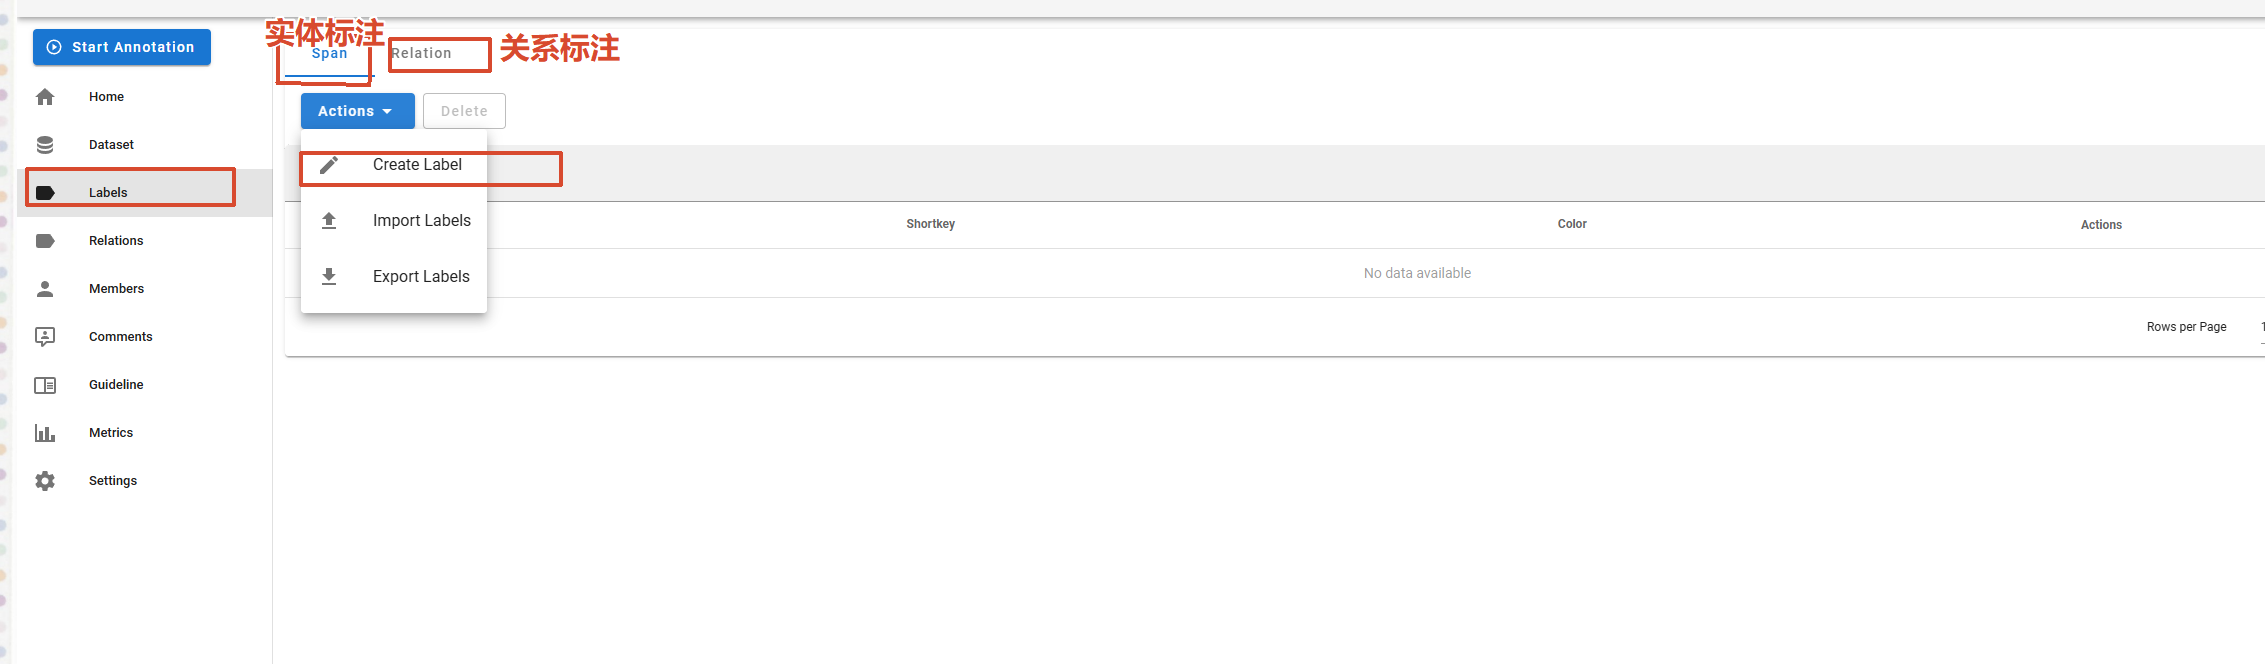Go to the Labels sidebar entry
The width and height of the screenshot is (2265, 664).
pyautogui.click(x=145, y=193)
